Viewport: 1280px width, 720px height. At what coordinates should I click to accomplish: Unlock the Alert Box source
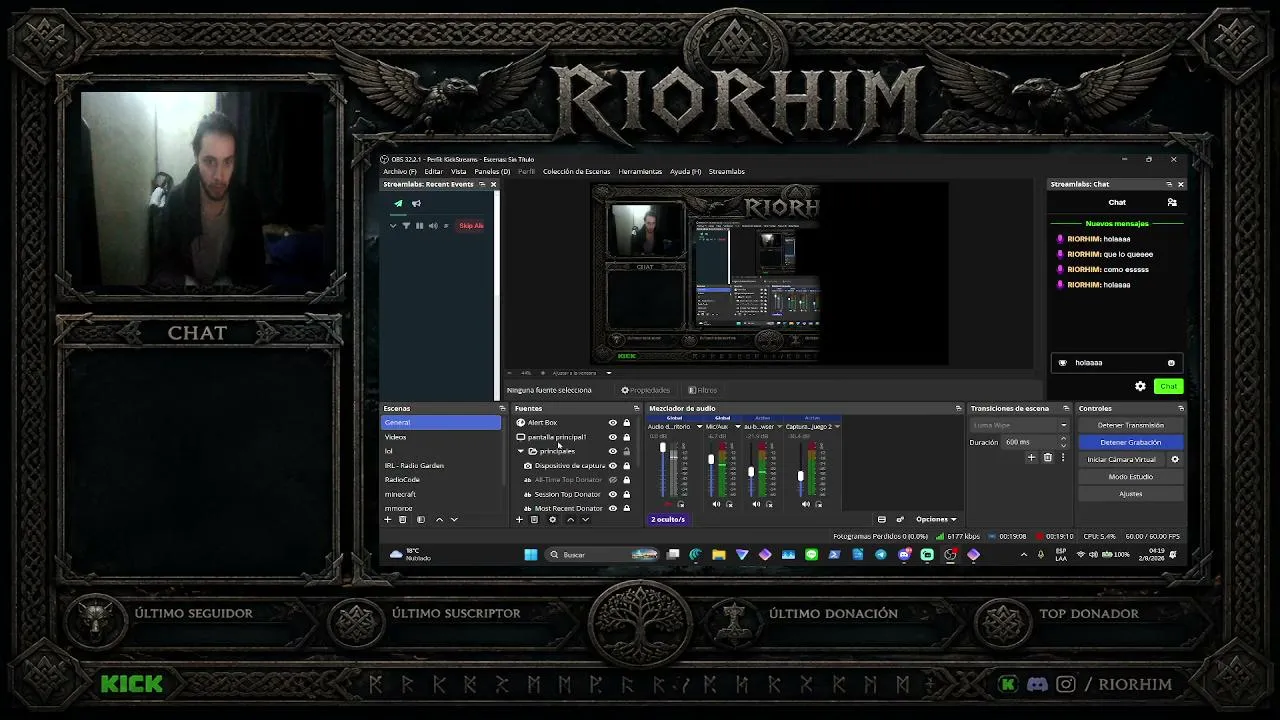click(627, 423)
